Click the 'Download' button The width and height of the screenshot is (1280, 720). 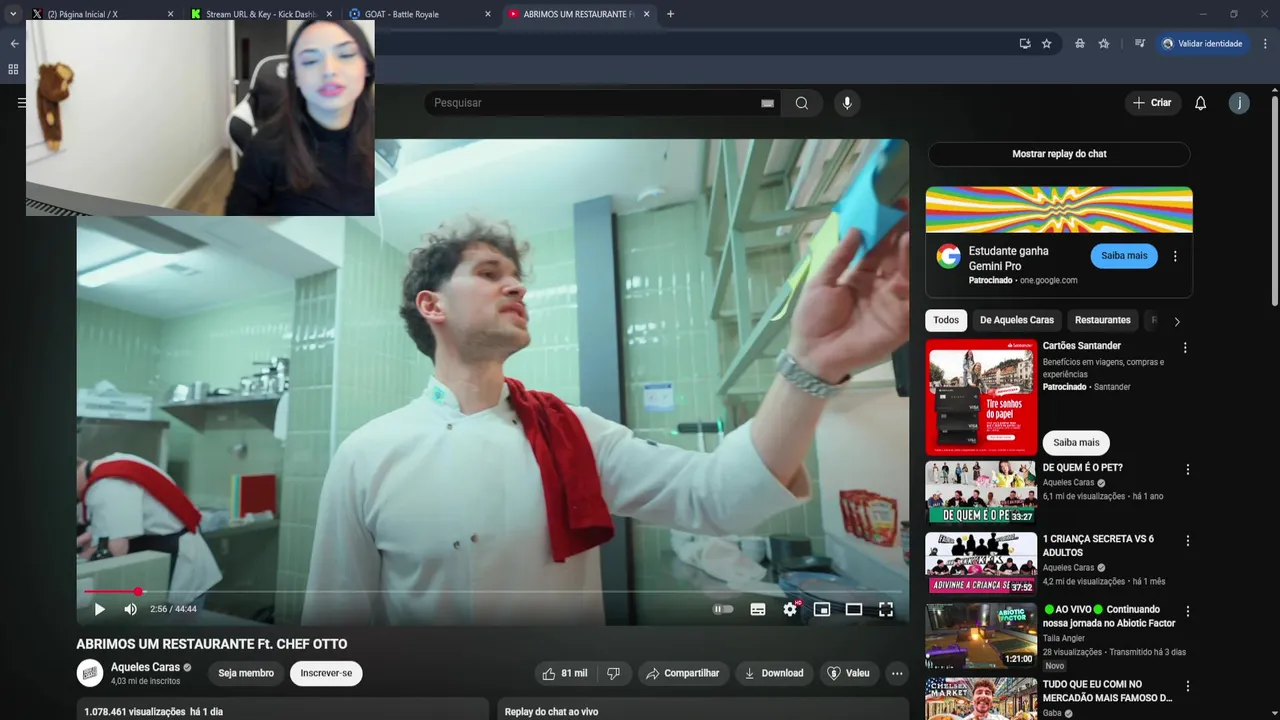774,673
